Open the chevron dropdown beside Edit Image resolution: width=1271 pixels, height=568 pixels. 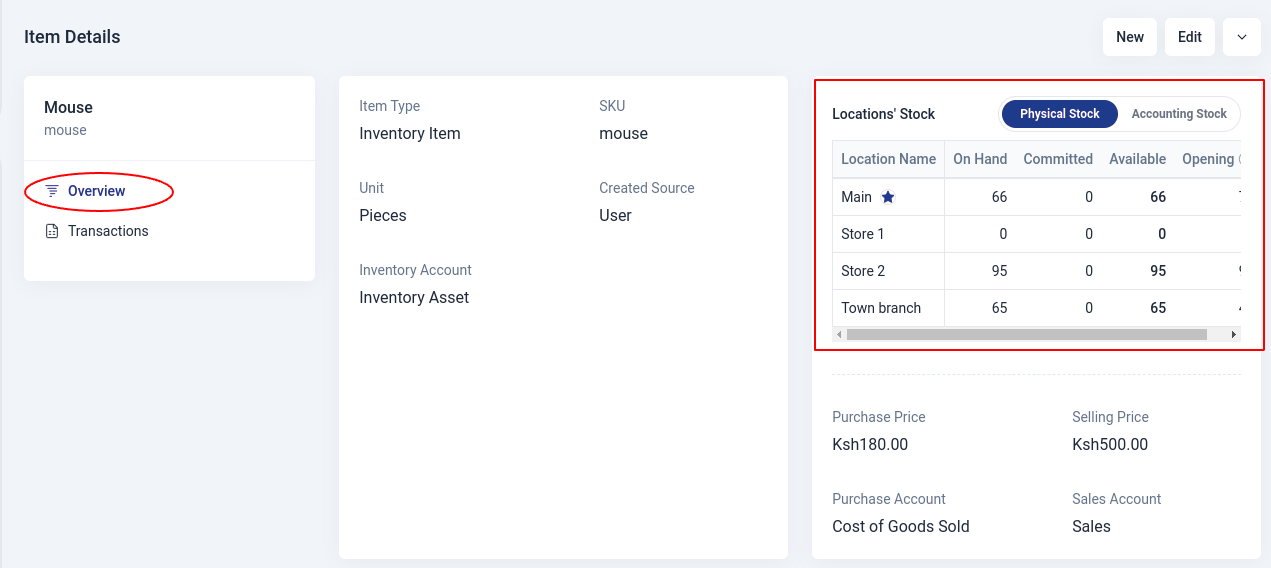pyautogui.click(x=1241, y=37)
